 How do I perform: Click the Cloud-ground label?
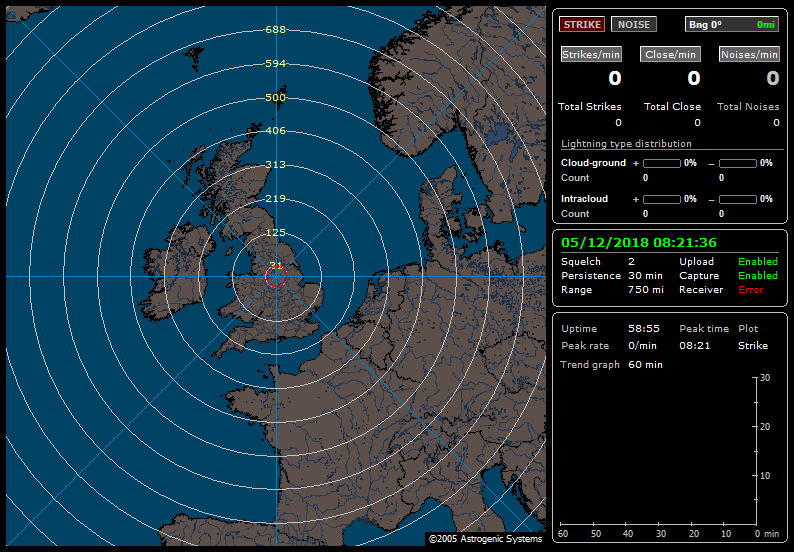pos(593,163)
